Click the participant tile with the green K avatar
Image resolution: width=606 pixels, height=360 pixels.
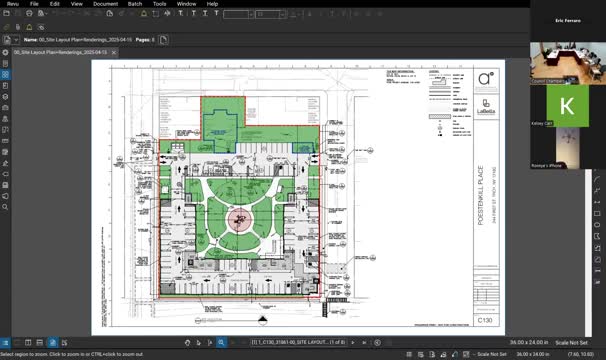click(567, 106)
